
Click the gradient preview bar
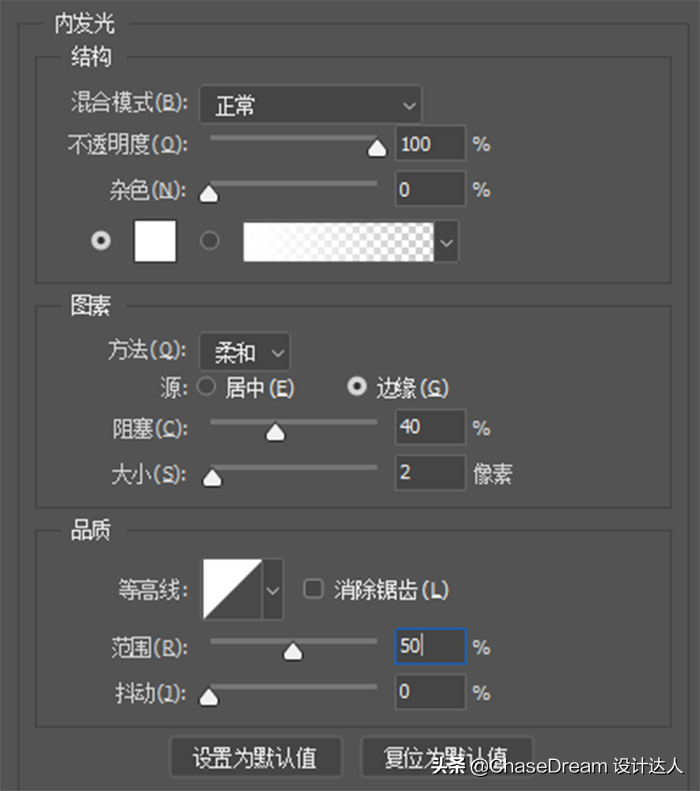338,242
